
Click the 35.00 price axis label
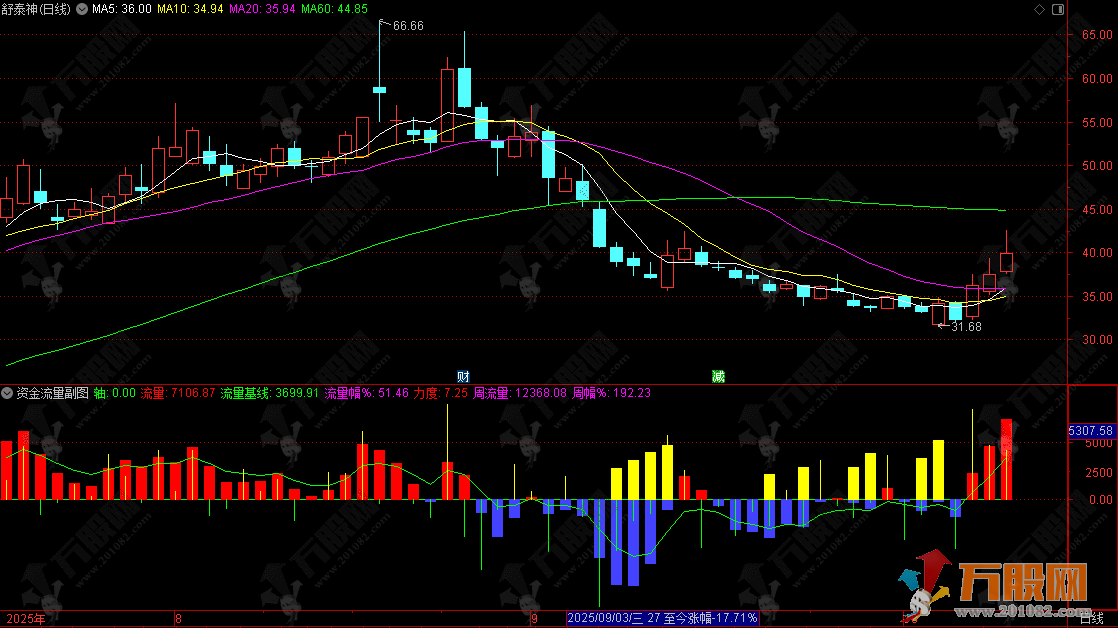[1097, 297]
